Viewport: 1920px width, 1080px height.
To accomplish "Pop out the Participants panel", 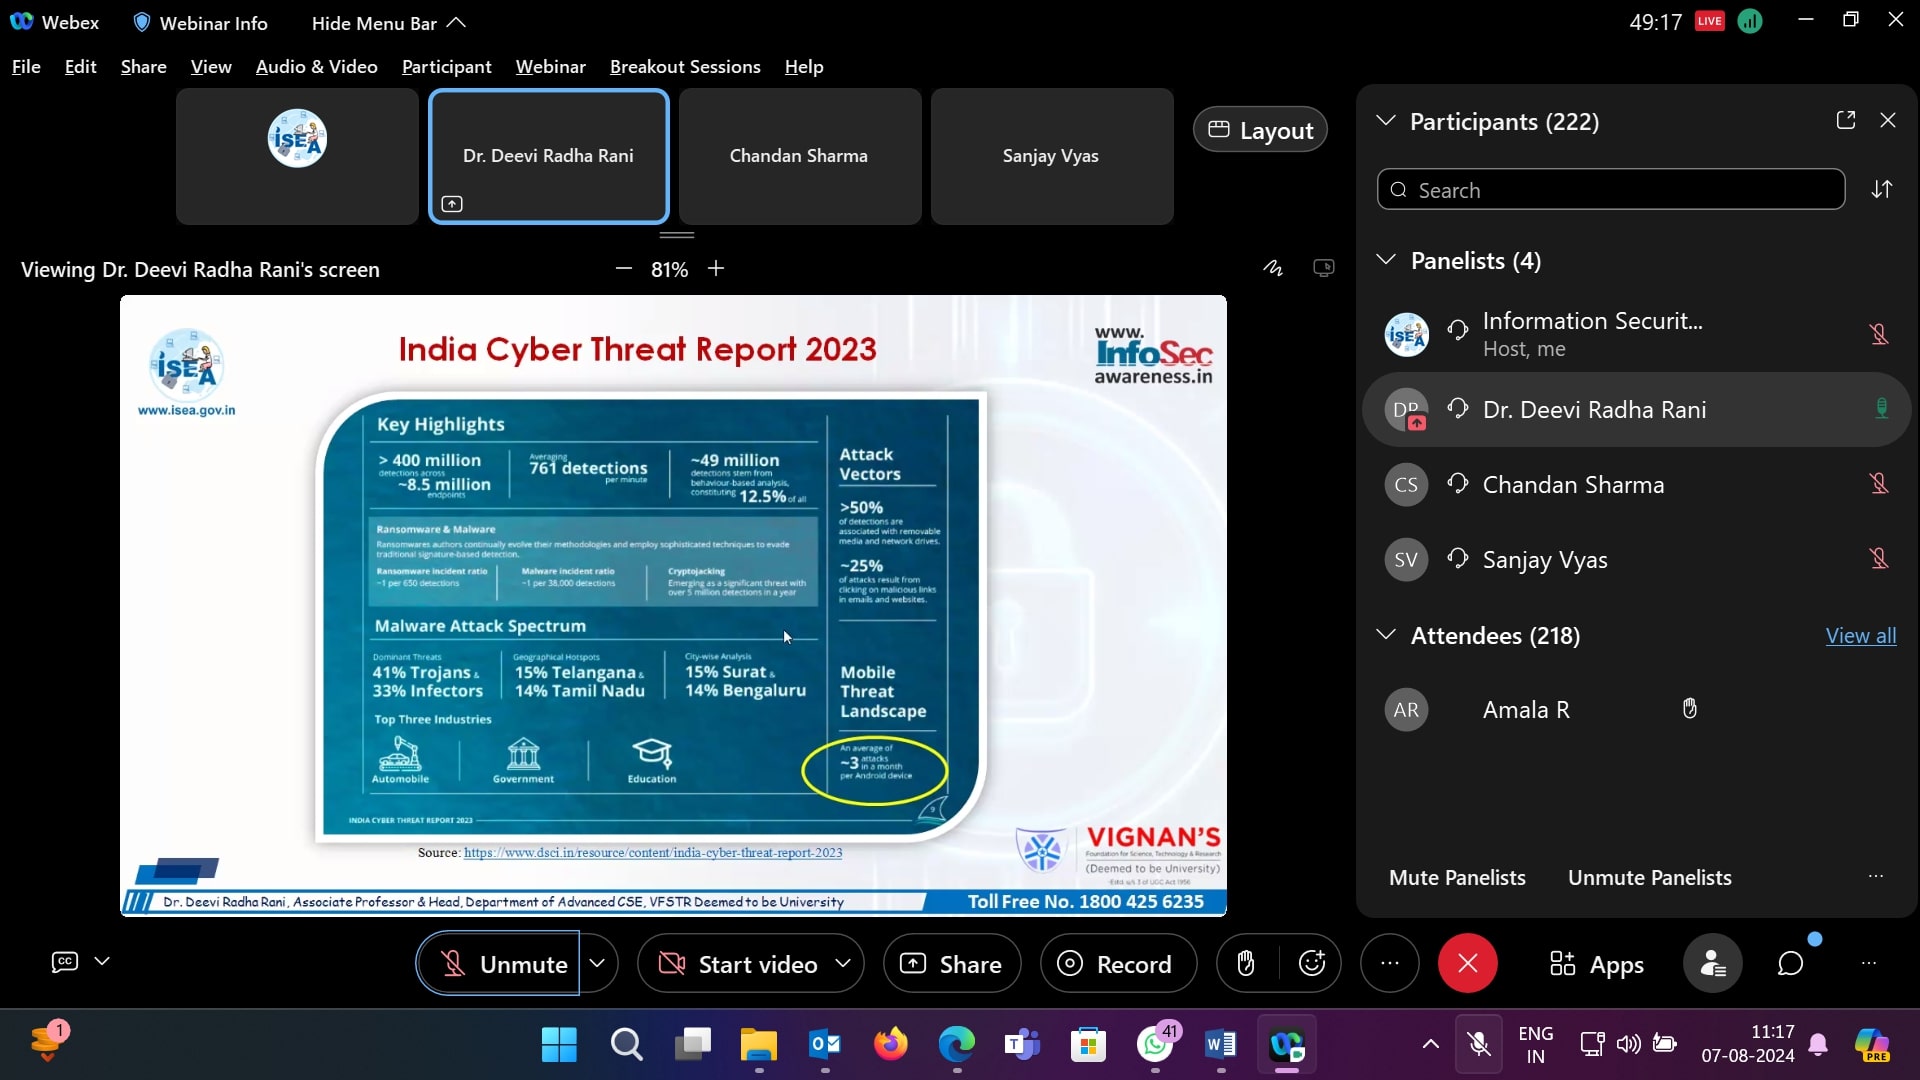I will click(x=1846, y=120).
